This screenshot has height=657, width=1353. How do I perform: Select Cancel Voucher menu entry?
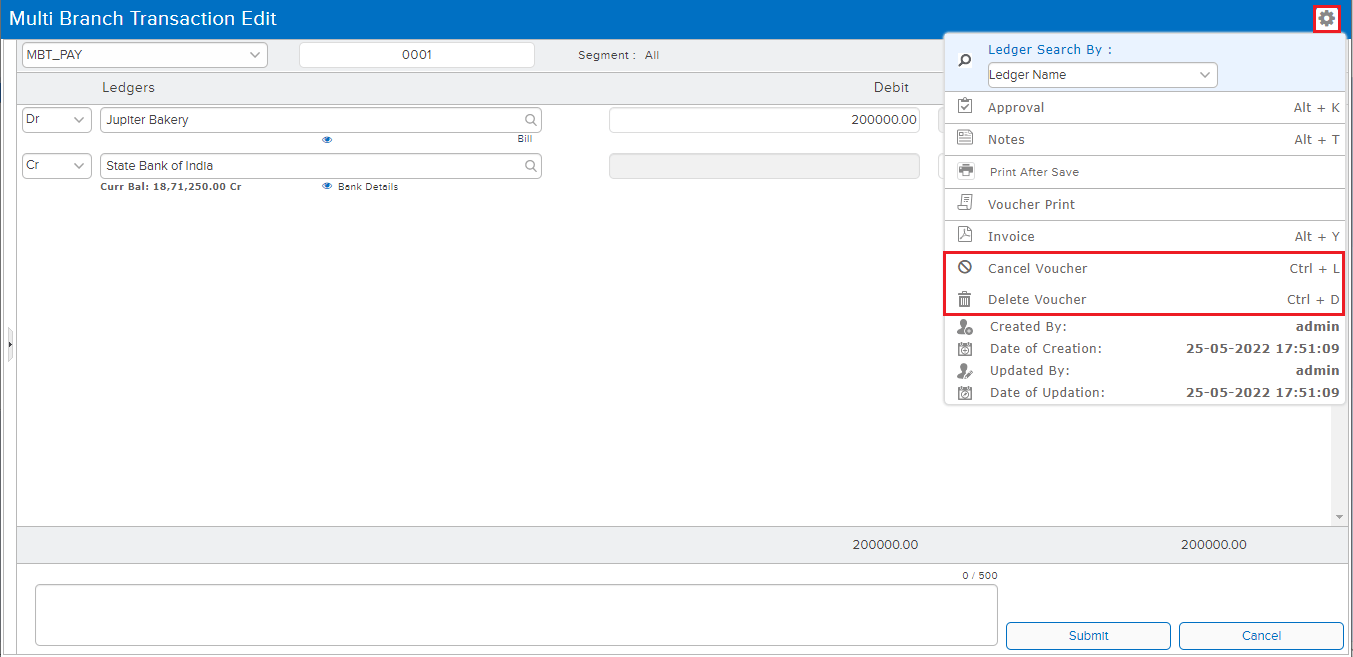pos(1037,268)
